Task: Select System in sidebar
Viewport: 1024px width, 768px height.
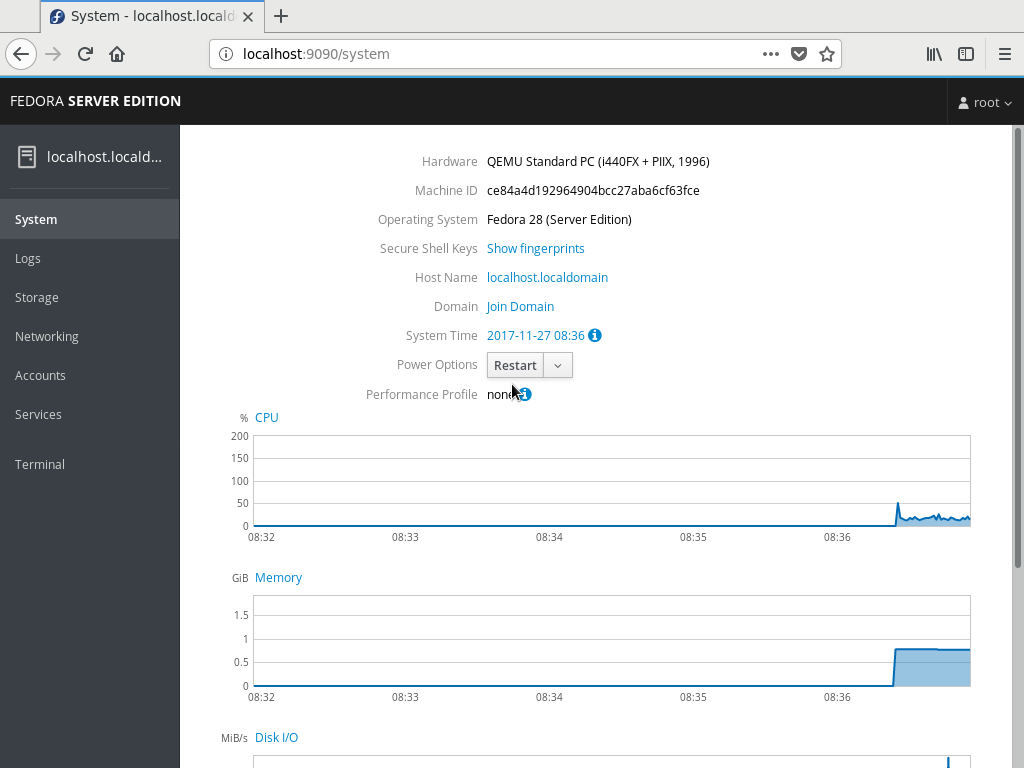Action: pyautogui.click(x=89, y=219)
